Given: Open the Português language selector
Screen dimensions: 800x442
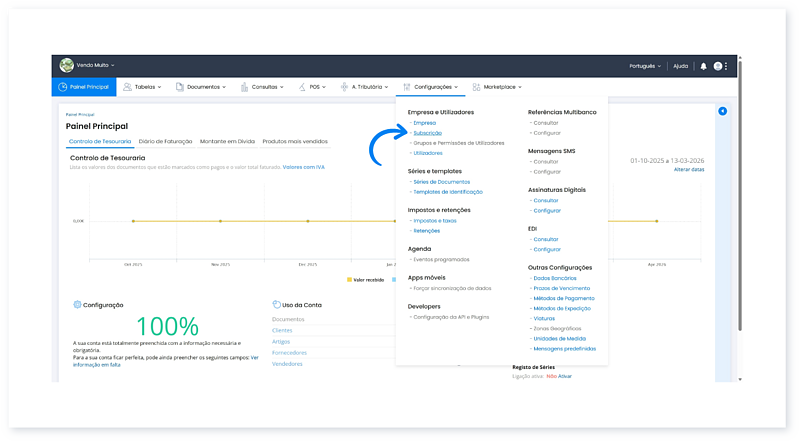Looking at the screenshot, I should (x=644, y=66).
